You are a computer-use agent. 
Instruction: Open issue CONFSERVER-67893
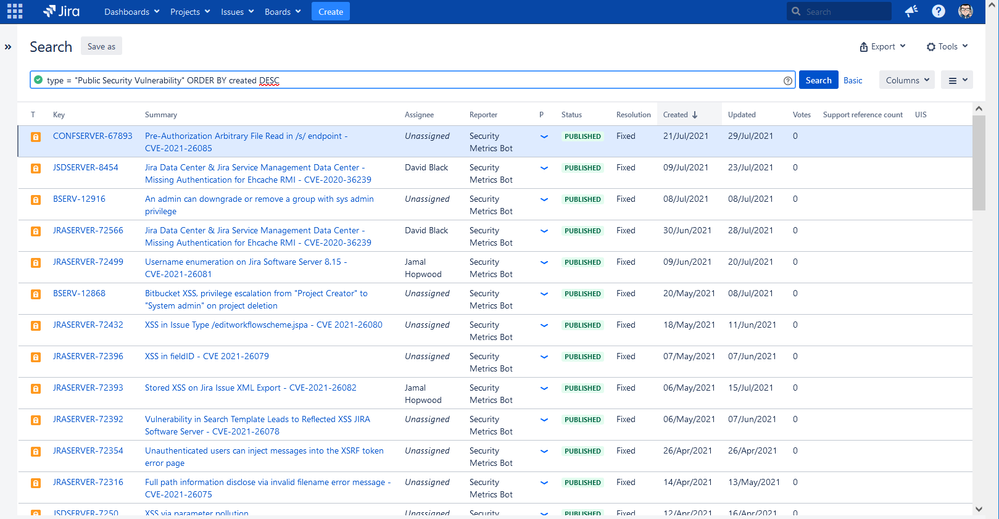pyautogui.click(x=92, y=136)
